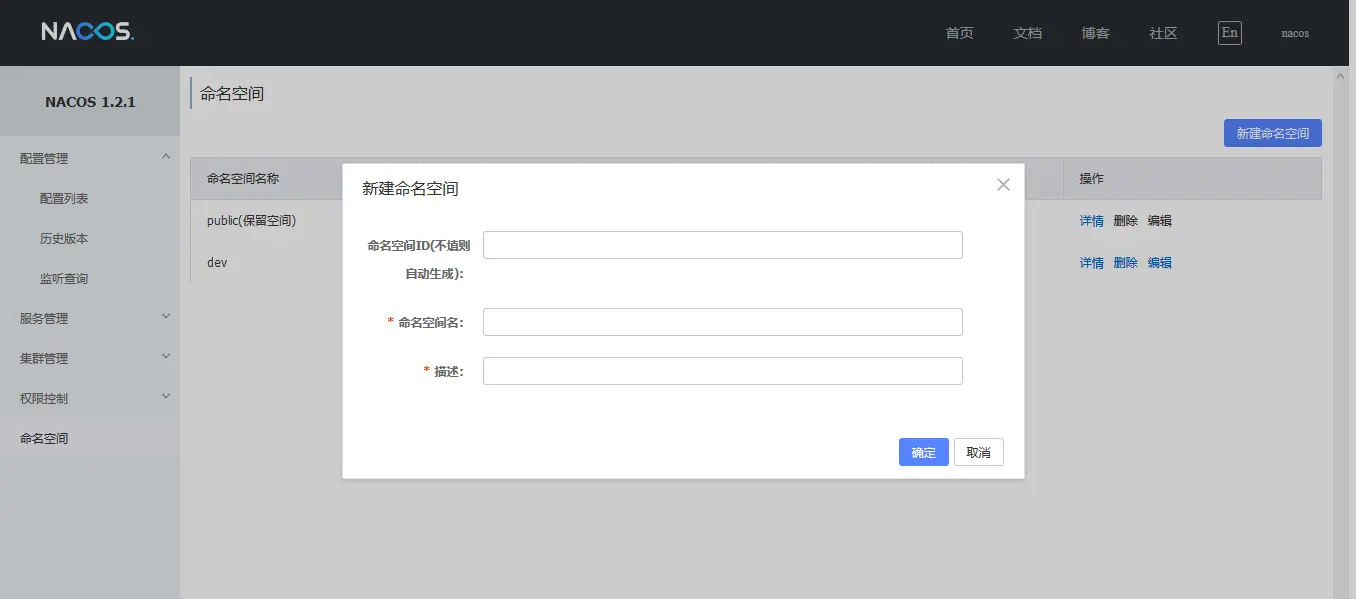The image size is (1356, 599).
Task: Open 历史版本 in the sidebar
Action: point(64,238)
